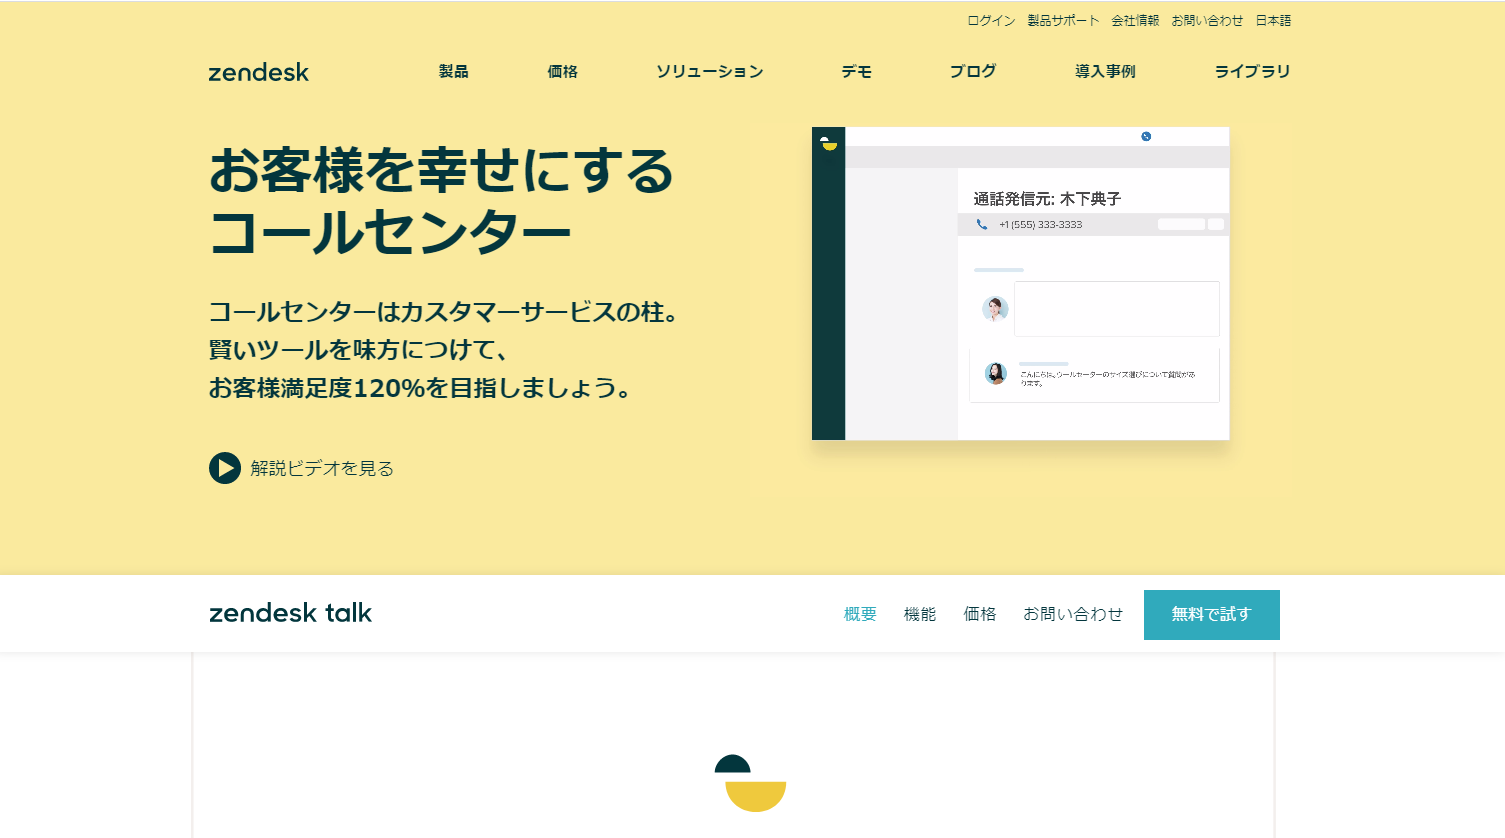Click the heading お客様を幸せにする コールセンター
The height and width of the screenshot is (838, 1505).
pos(442,201)
